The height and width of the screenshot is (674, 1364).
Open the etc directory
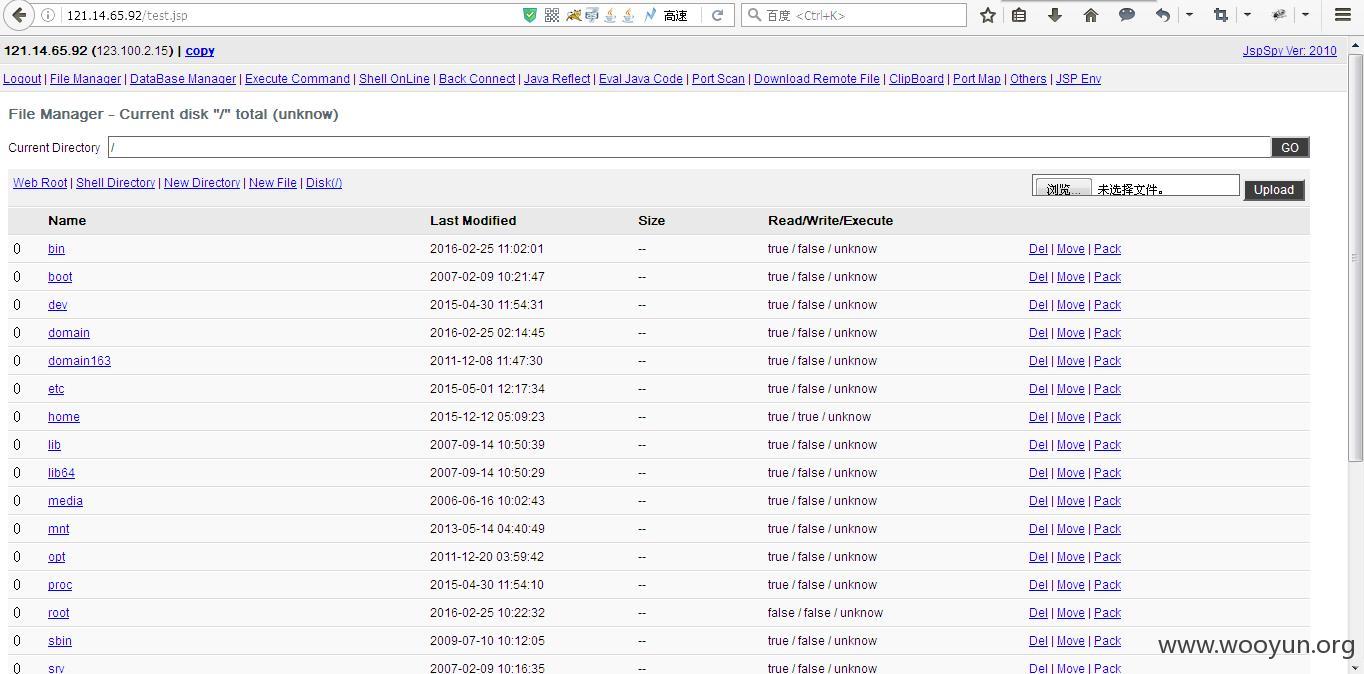click(x=56, y=389)
